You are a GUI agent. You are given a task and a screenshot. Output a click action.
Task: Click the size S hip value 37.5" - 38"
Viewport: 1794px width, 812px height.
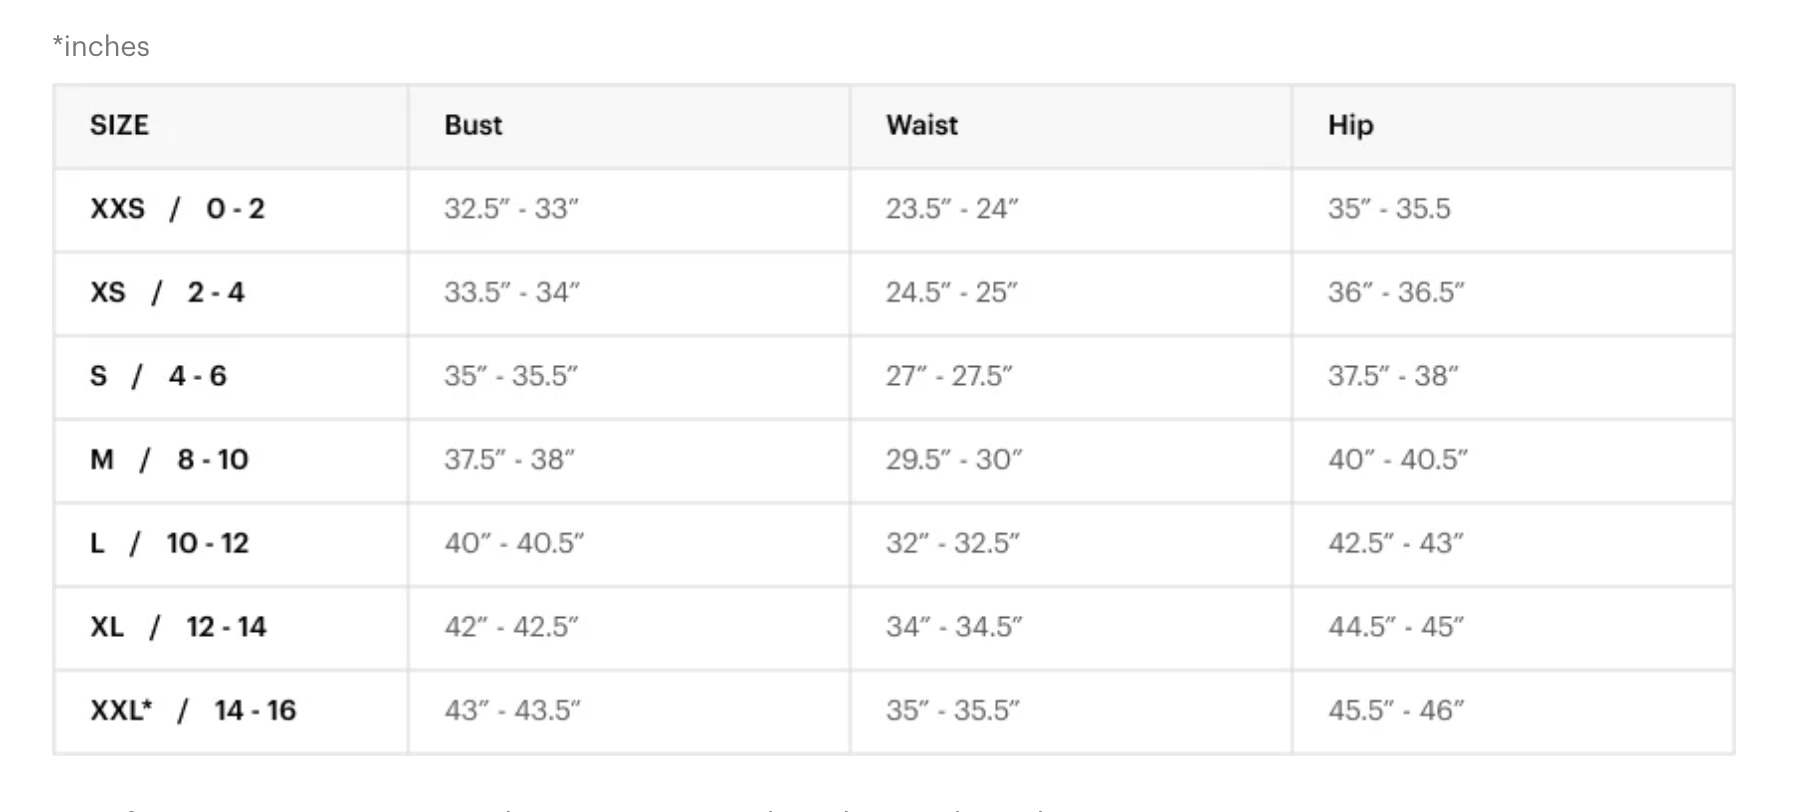1393,376
